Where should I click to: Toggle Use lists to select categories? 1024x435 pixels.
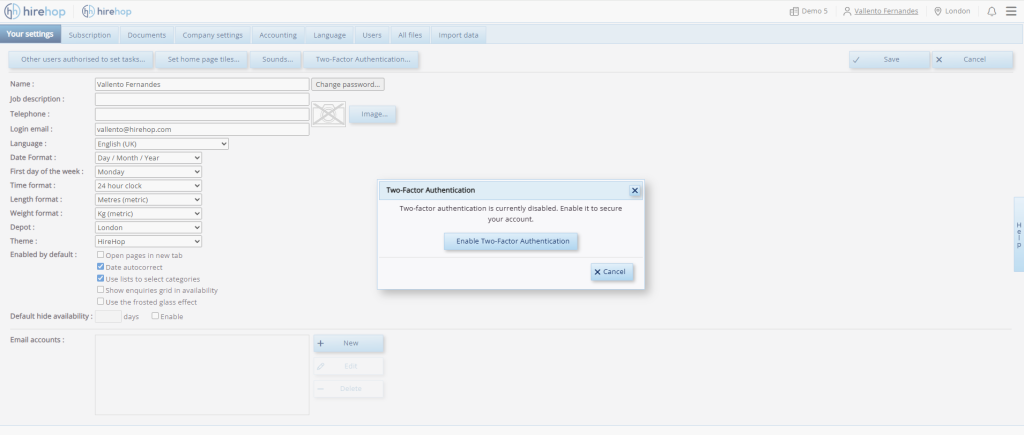(x=101, y=278)
